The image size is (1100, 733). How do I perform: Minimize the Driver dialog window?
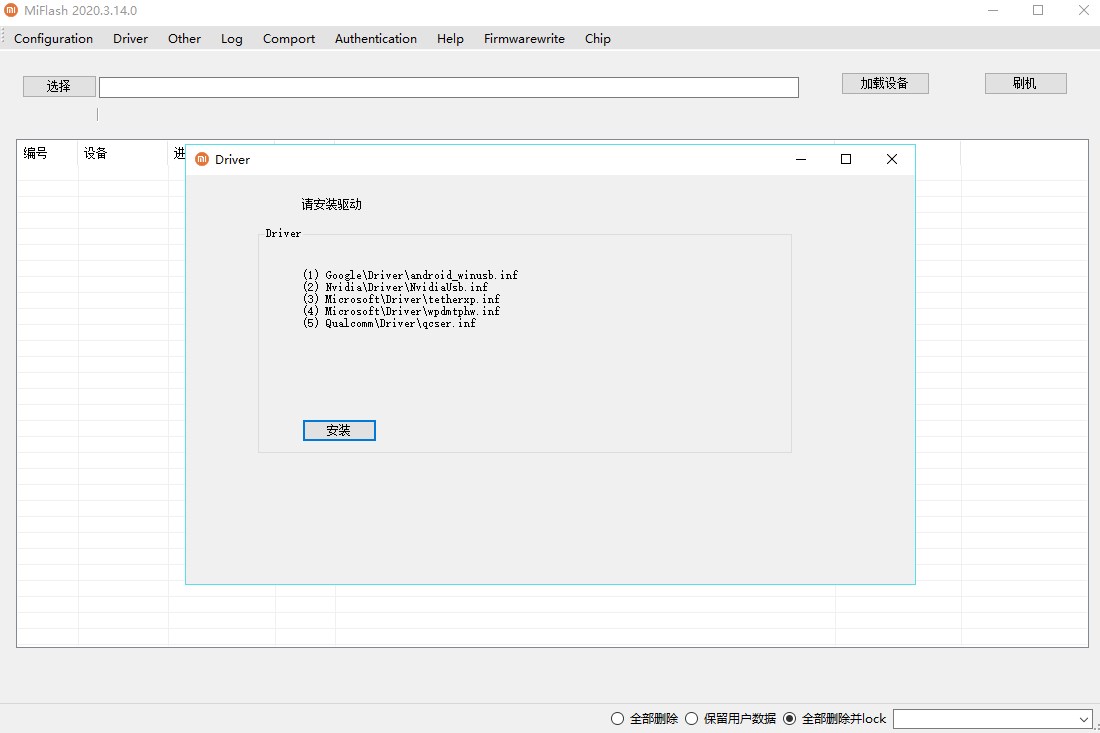click(x=800, y=159)
